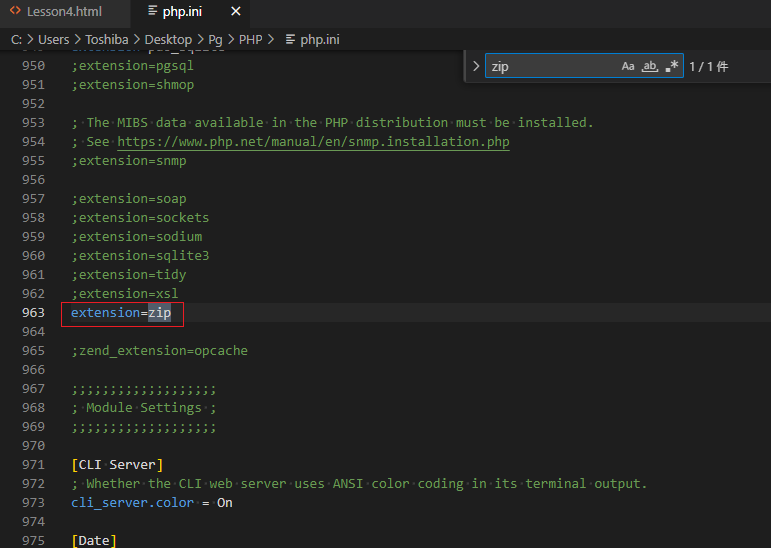Open the PHP breadcrumb folder segment

[x=251, y=39]
